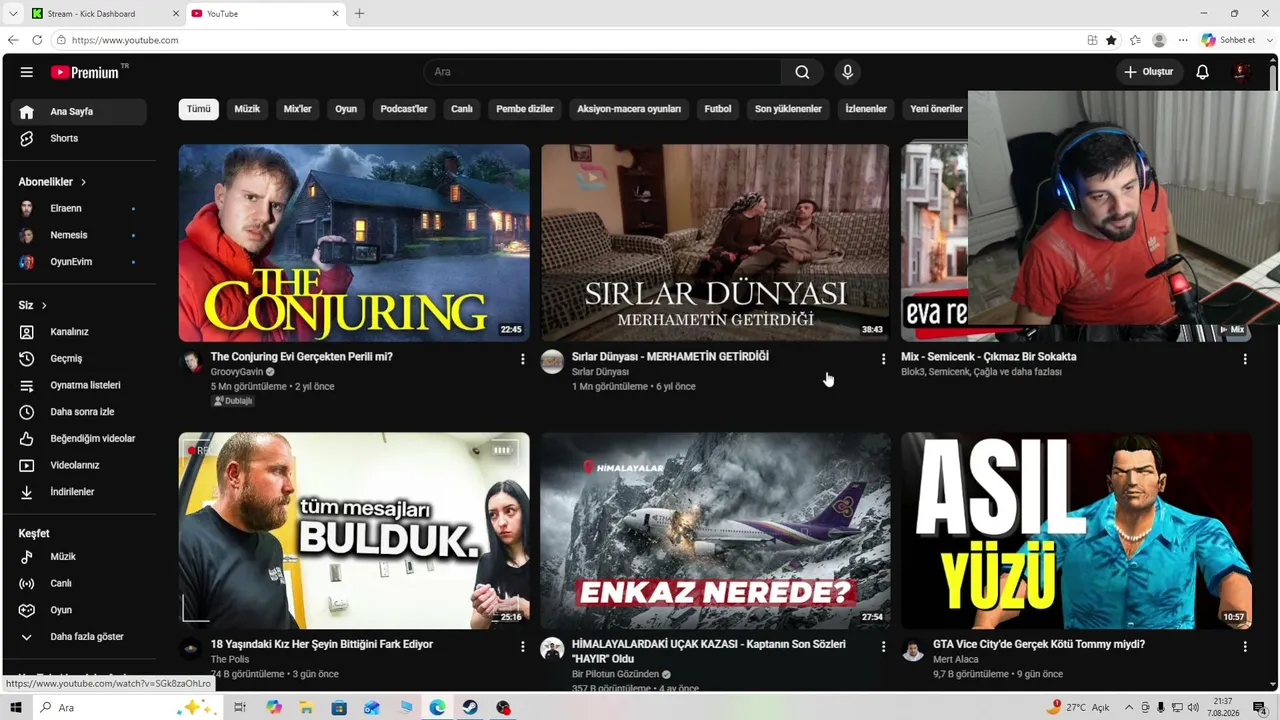Select the Aksiyon-macera oyunları chip
1280x720 pixels.
tap(629, 109)
